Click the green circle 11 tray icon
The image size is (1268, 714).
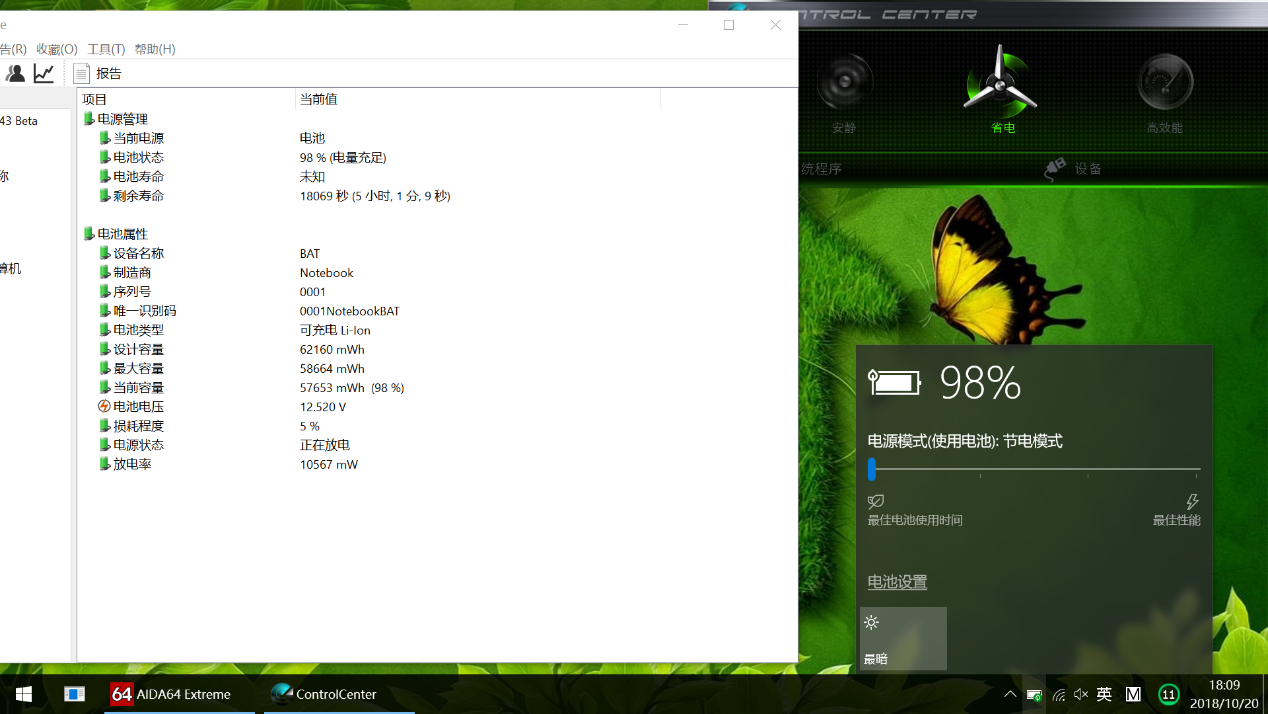[x=1168, y=694]
